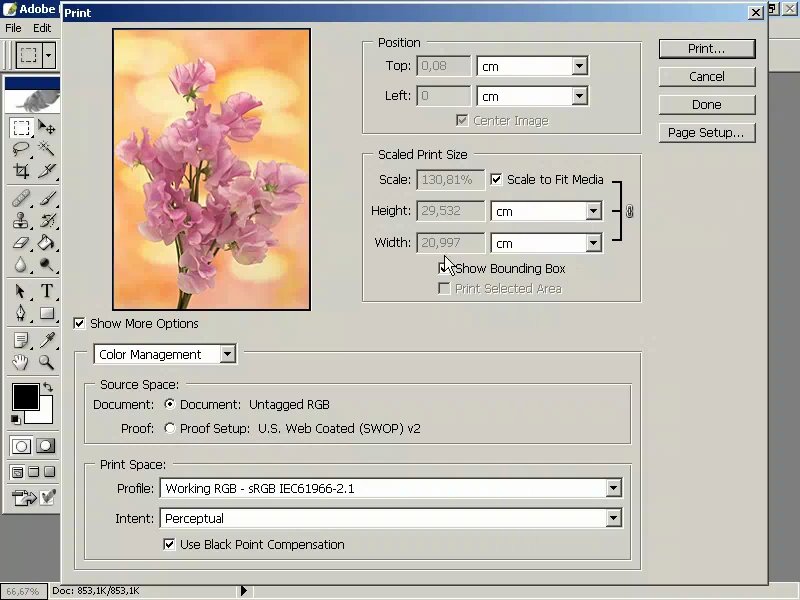800x600 pixels.
Task: Select the Magic Wand tool
Action: tap(46, 148)
